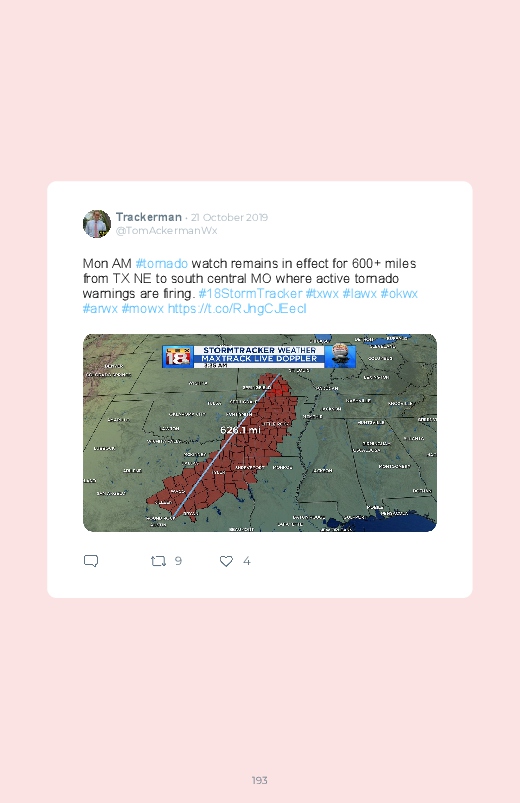Image resolution: width=520 pixels, height=803 pixels.
Task: Open the #okwx hashtag
Action: point(399,293)
